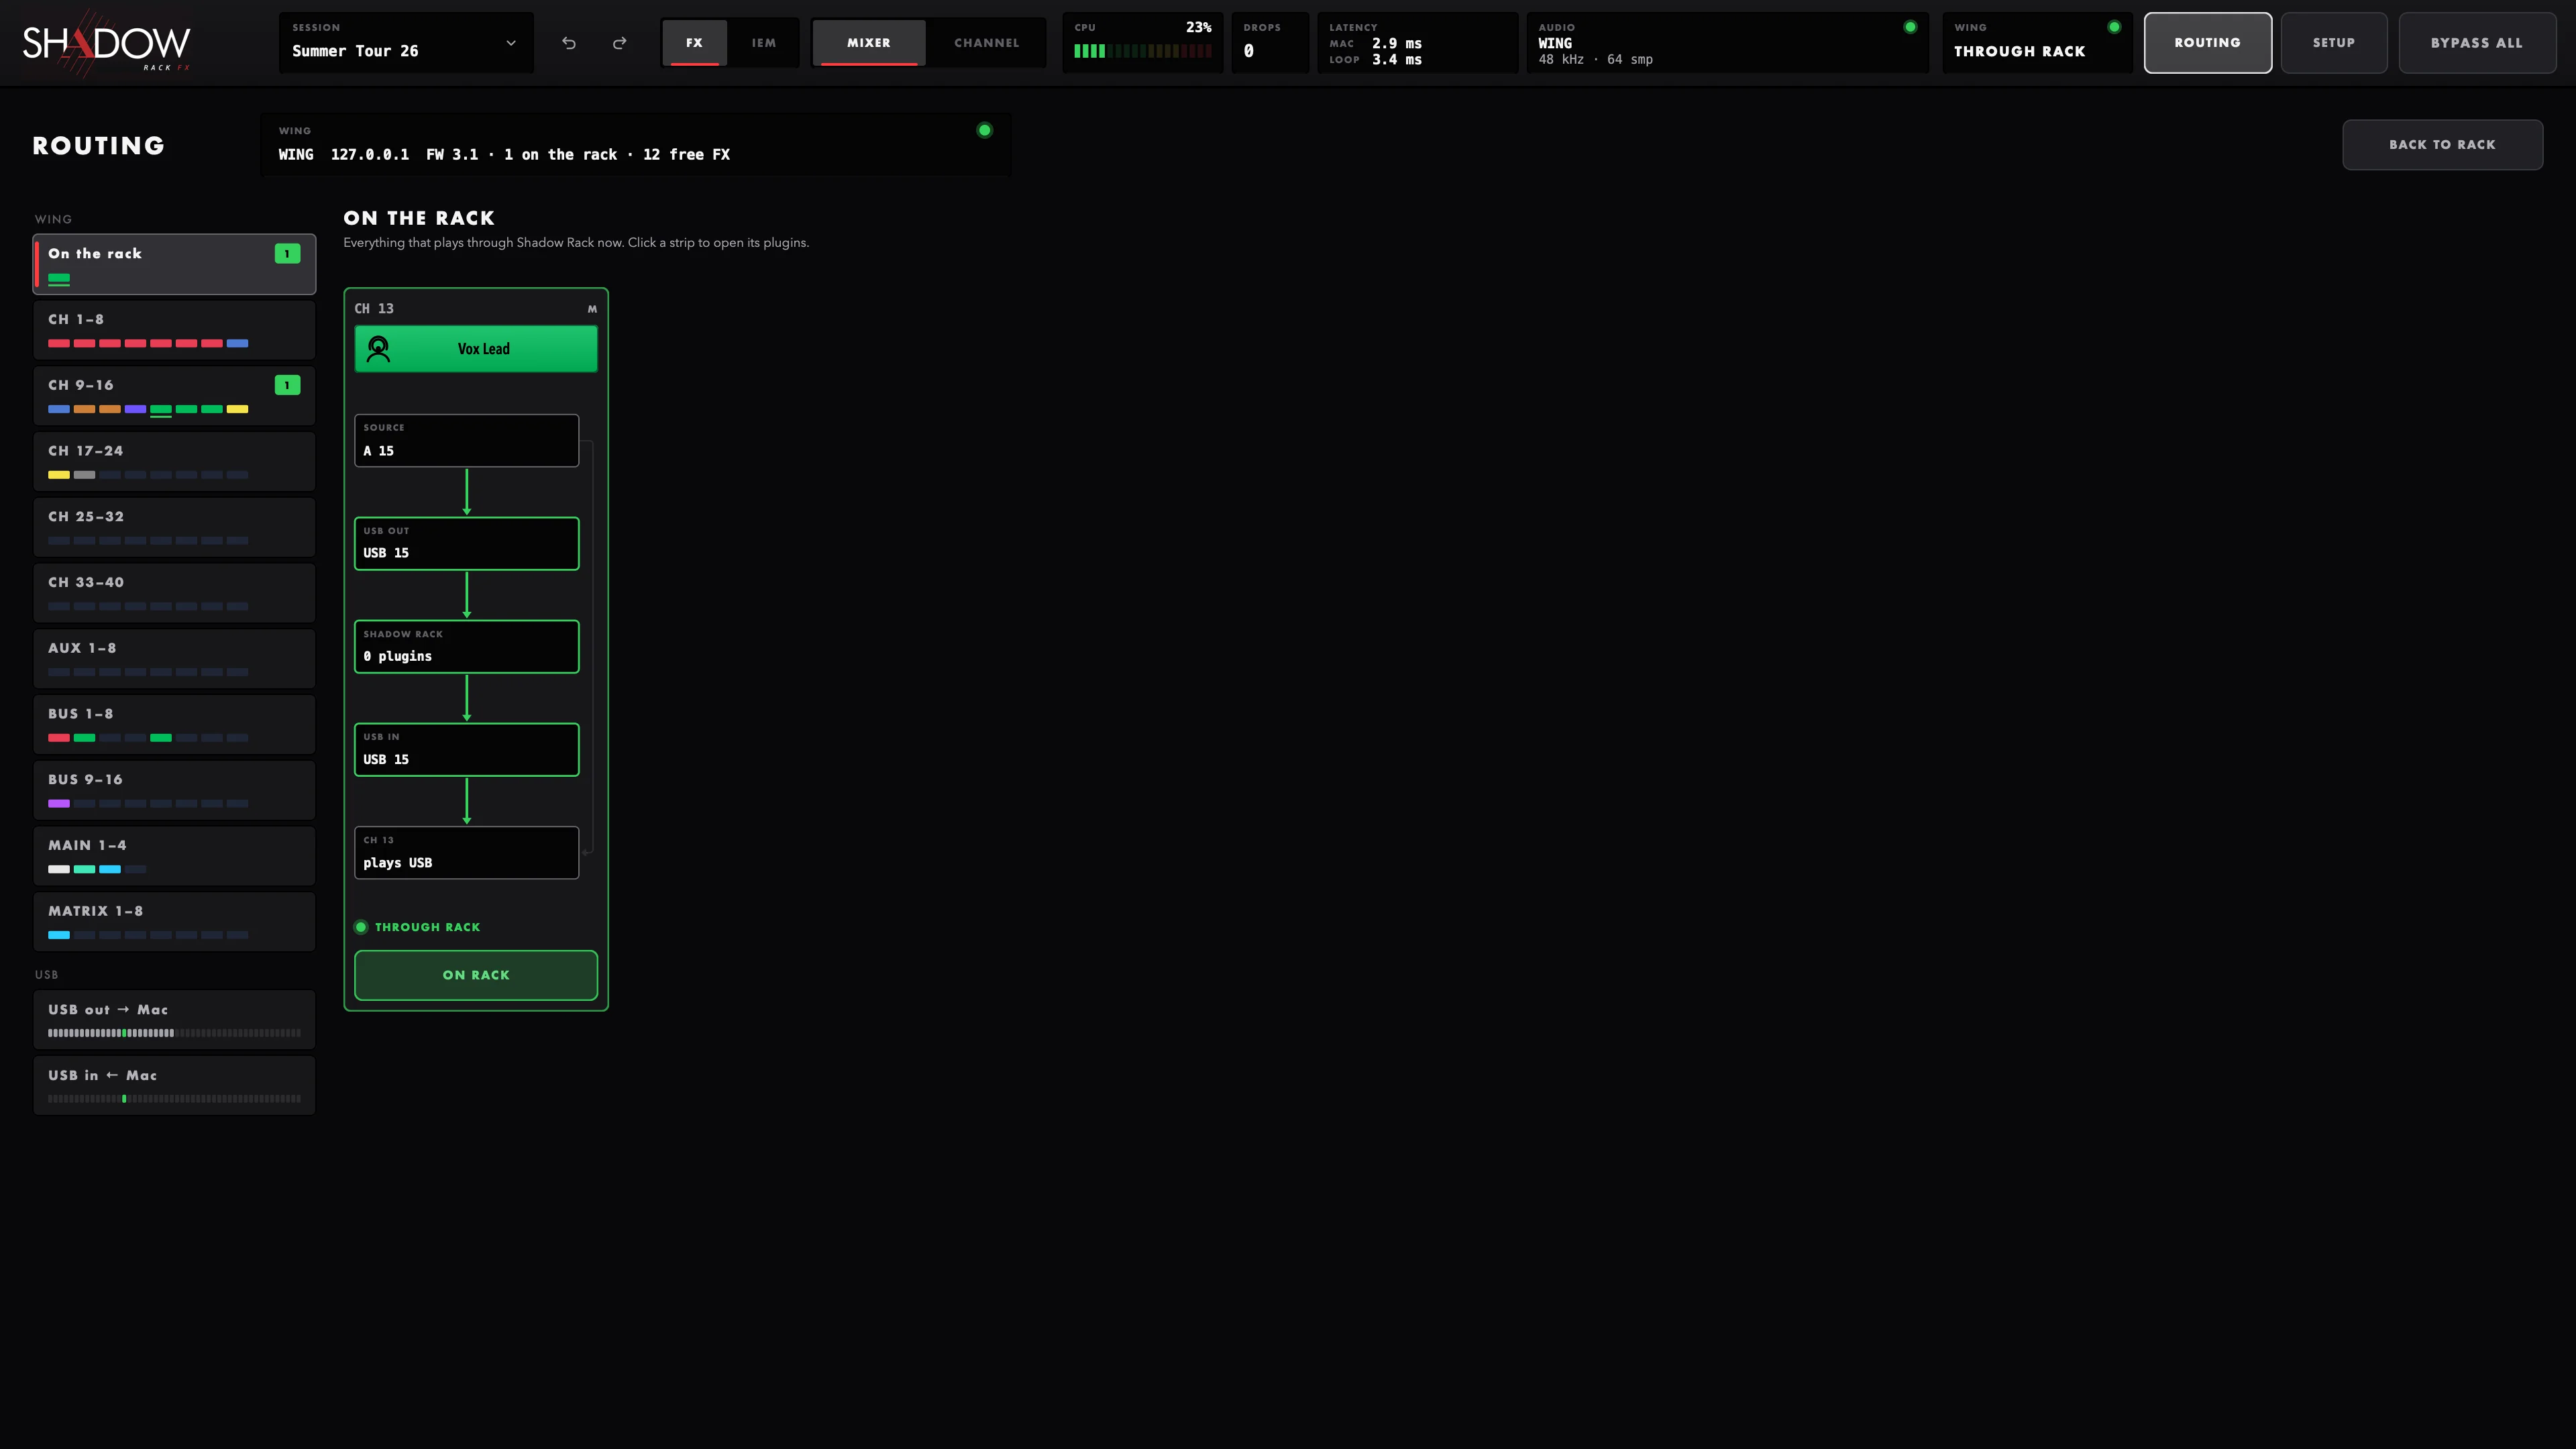The height and width of the screenshot is (1449, 2576).
Task: Toggle the On Rack button for CH 13
Action: click(476, 975)
